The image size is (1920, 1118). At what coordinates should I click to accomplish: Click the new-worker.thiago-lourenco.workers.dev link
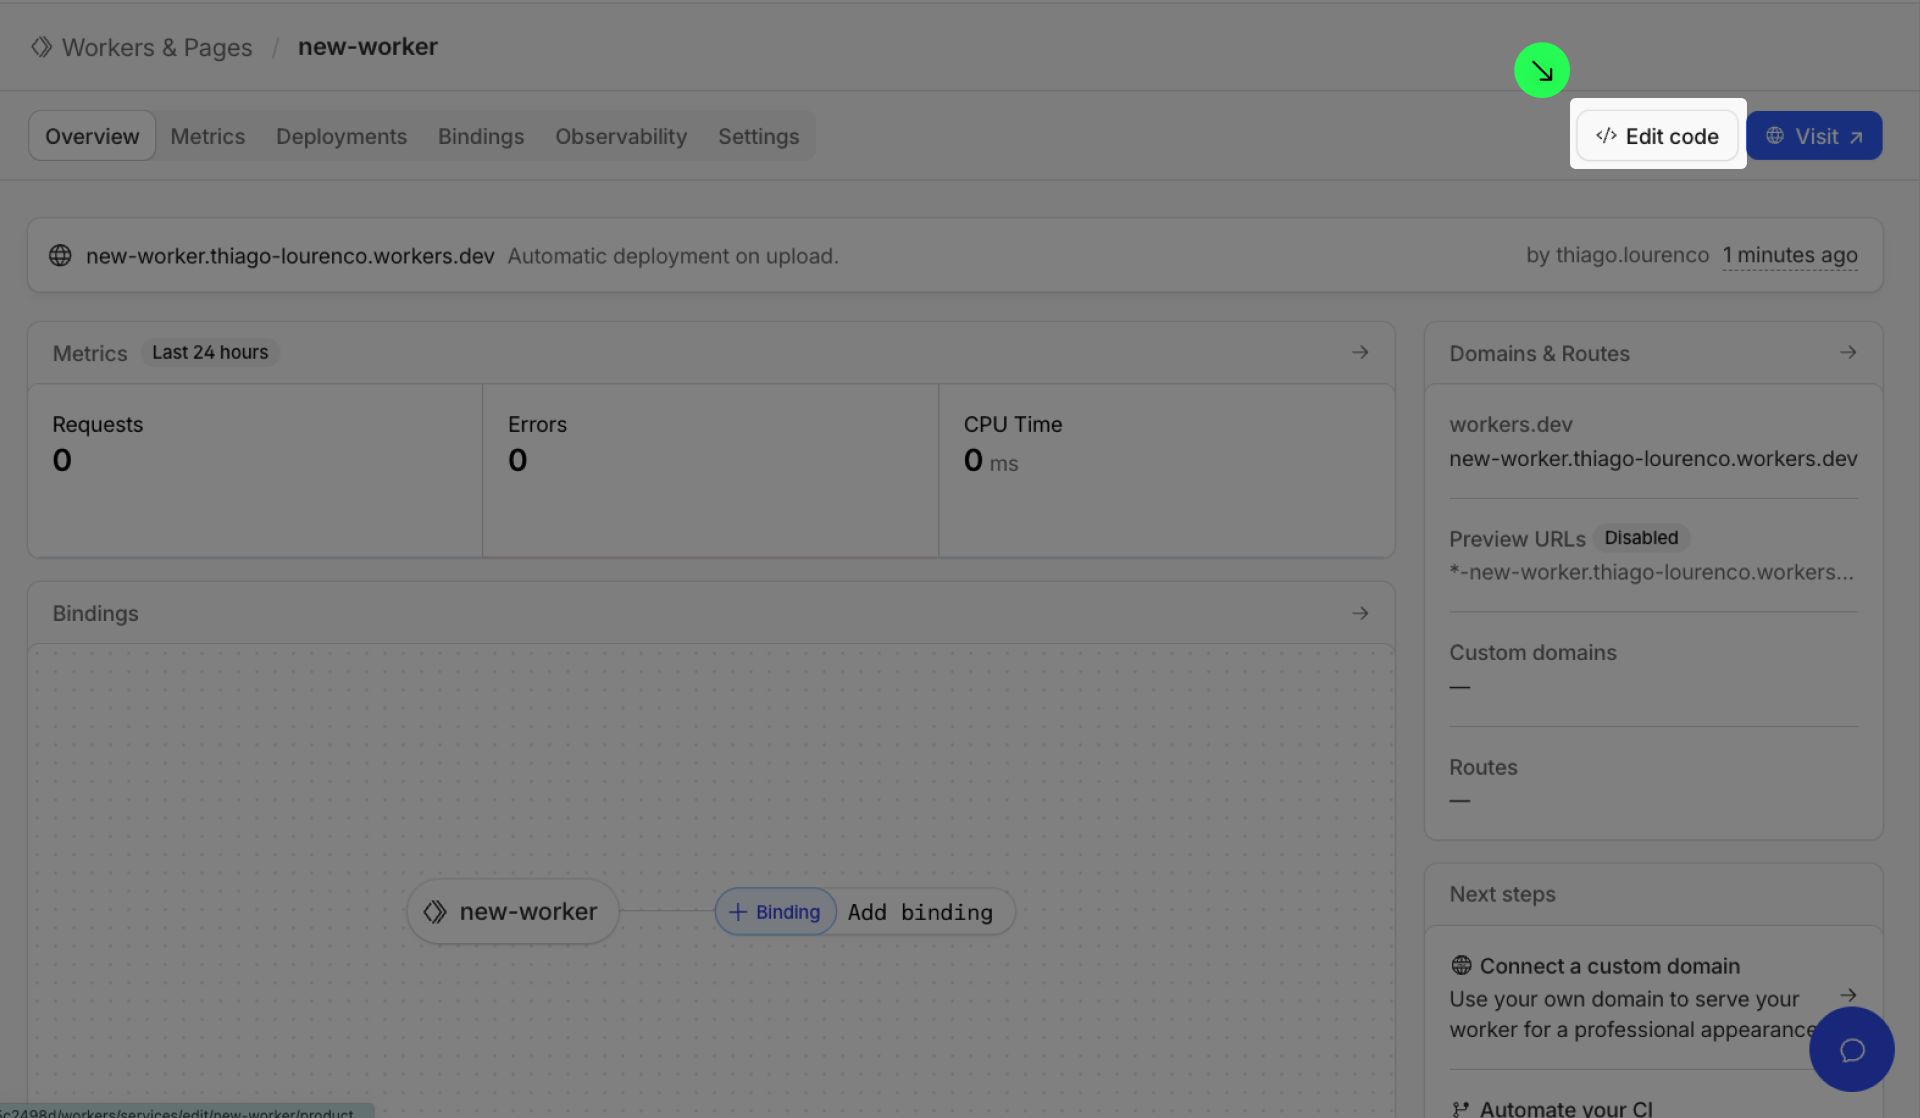(290, 256)
